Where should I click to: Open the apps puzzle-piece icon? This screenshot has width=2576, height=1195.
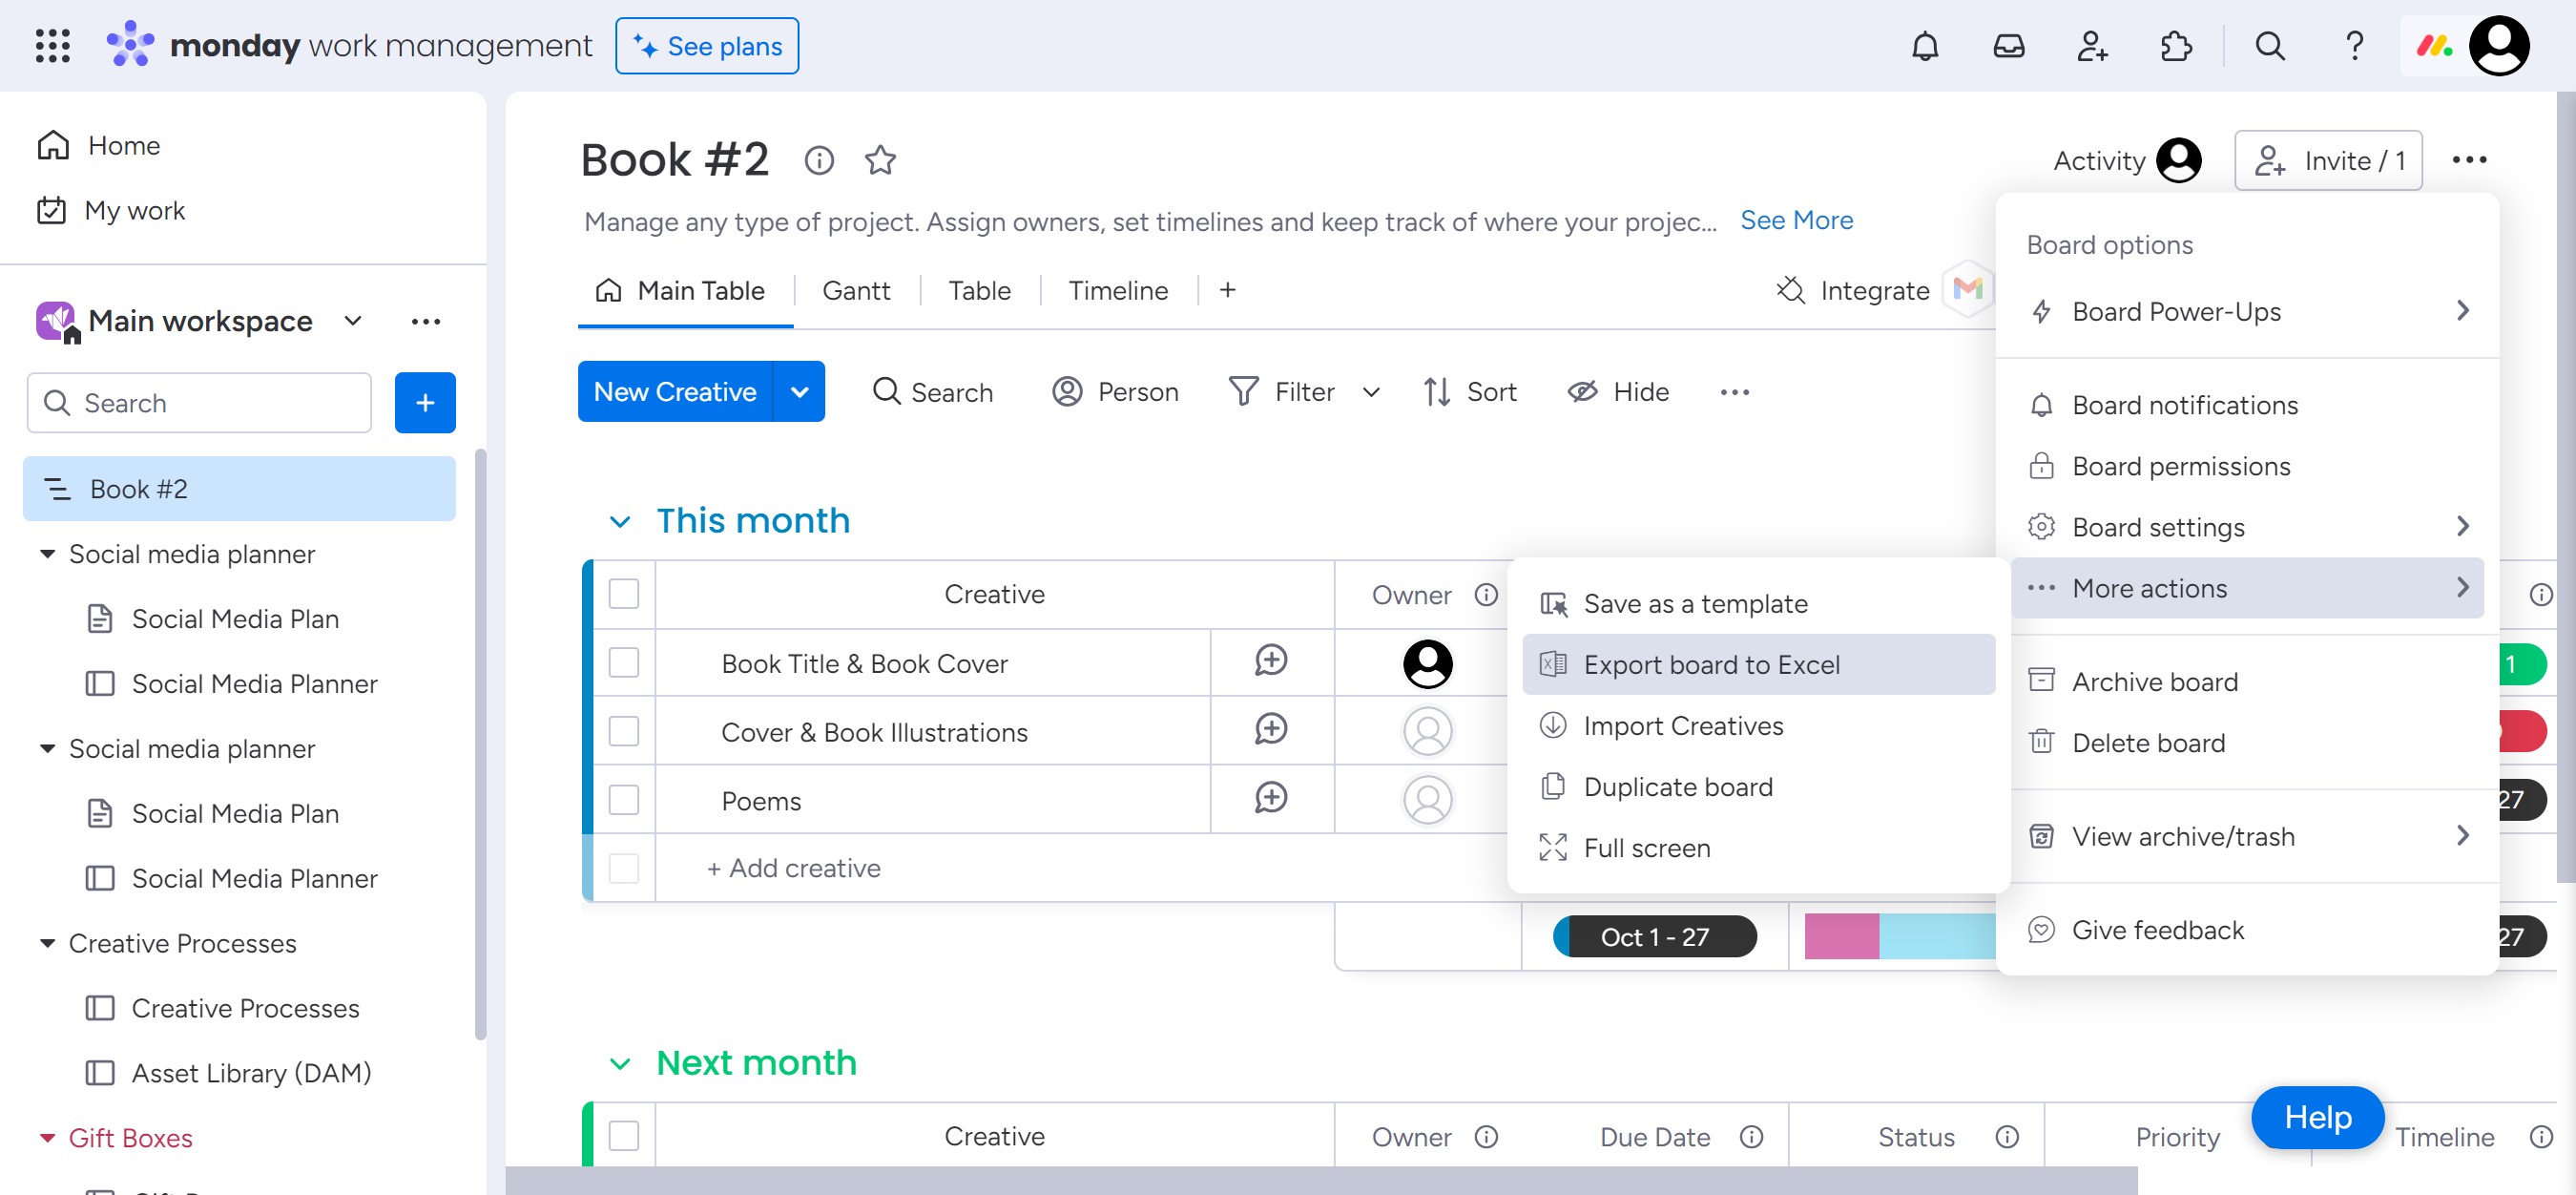click(2175, 46)
